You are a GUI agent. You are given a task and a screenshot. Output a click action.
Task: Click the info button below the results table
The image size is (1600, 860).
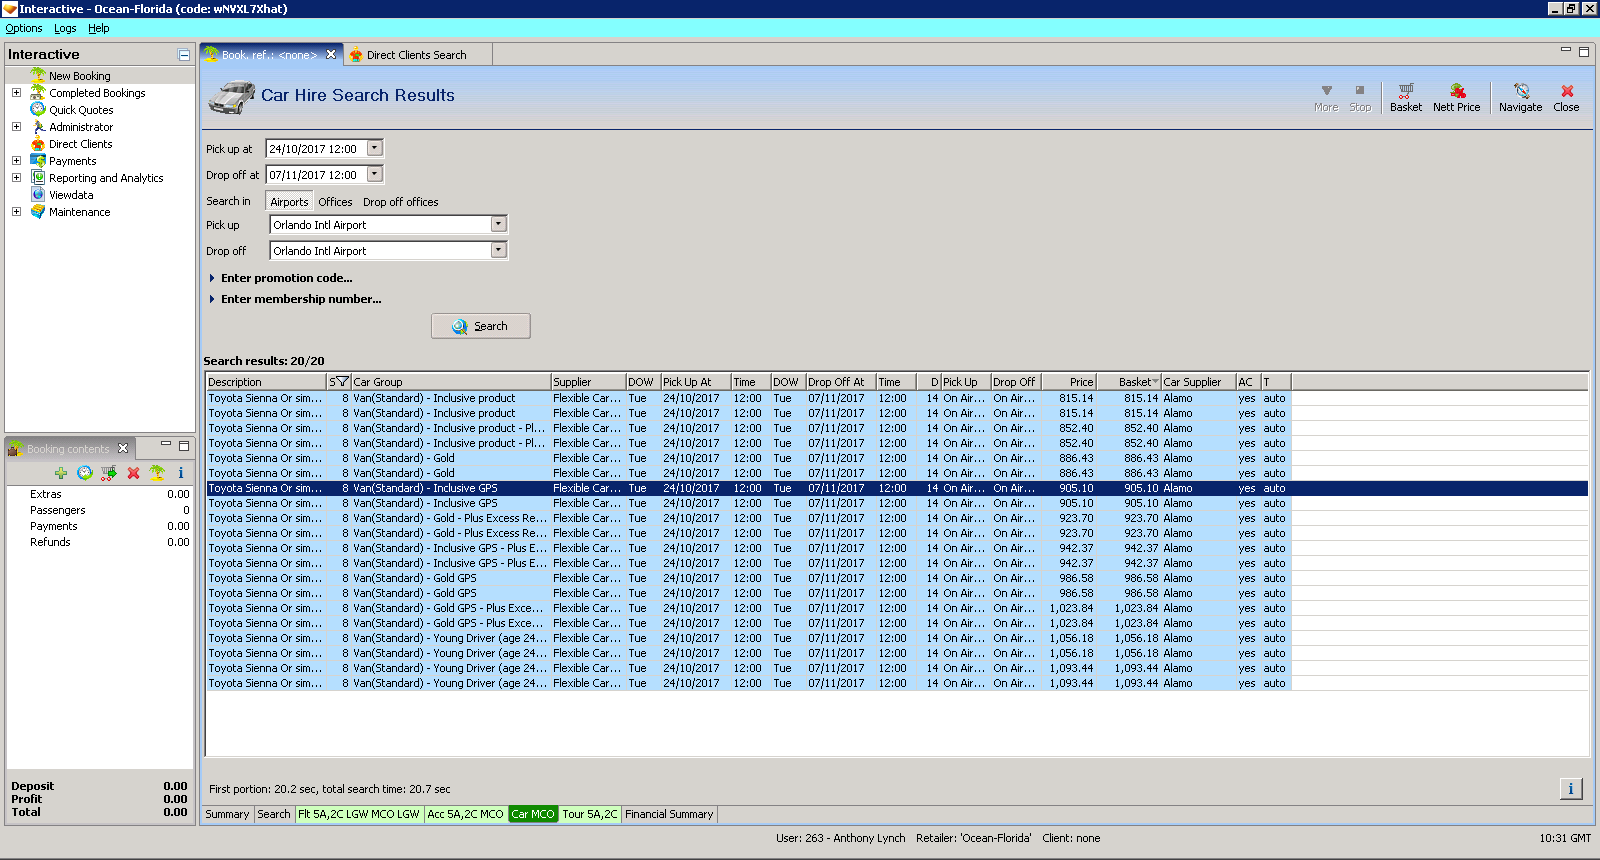pos(1571,789)
